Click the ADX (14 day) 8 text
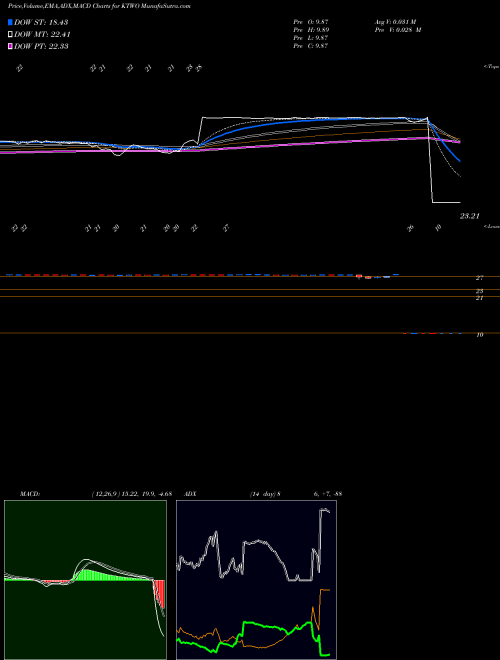The image size is (500, 660). point(265,494)
